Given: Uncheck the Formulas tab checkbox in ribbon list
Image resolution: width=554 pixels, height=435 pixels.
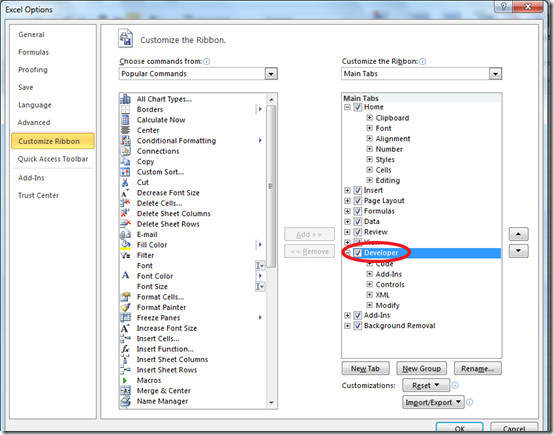Looking at the screenshot, I should 358,211.
